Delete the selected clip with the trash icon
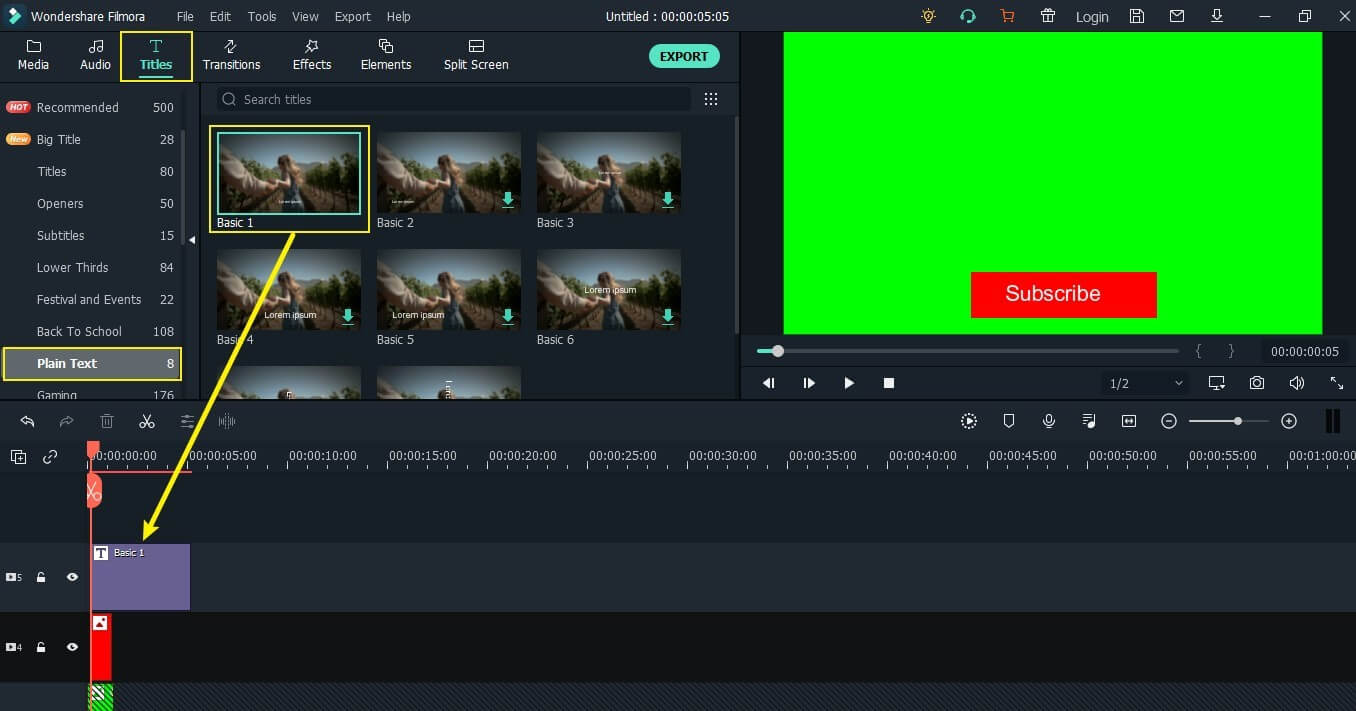The width and height of the screenshot is (1356, 711). point(107,421)
